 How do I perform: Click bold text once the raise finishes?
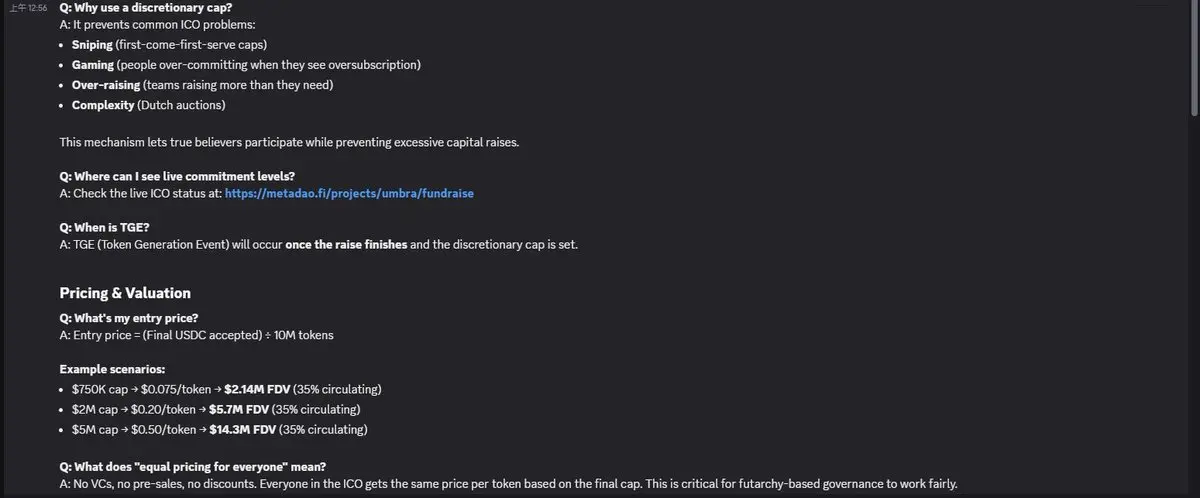(346, 245)
